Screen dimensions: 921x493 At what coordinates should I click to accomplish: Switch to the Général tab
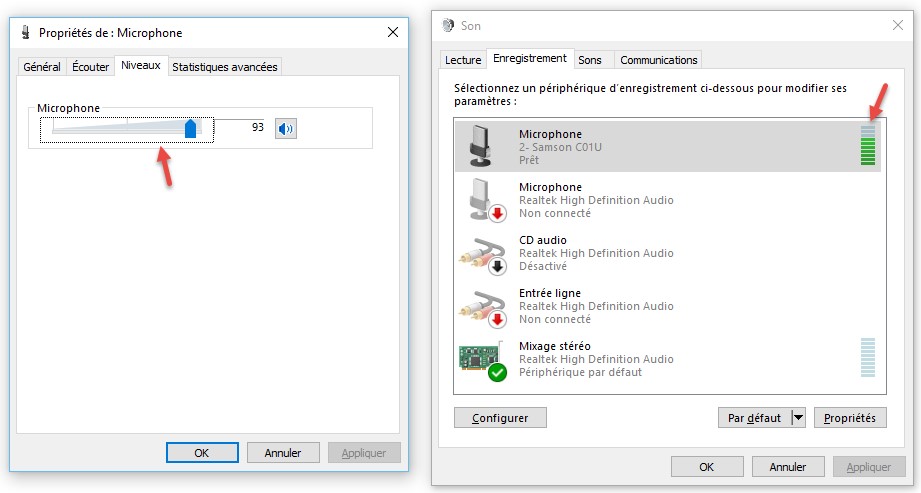(x=42, y=67)
